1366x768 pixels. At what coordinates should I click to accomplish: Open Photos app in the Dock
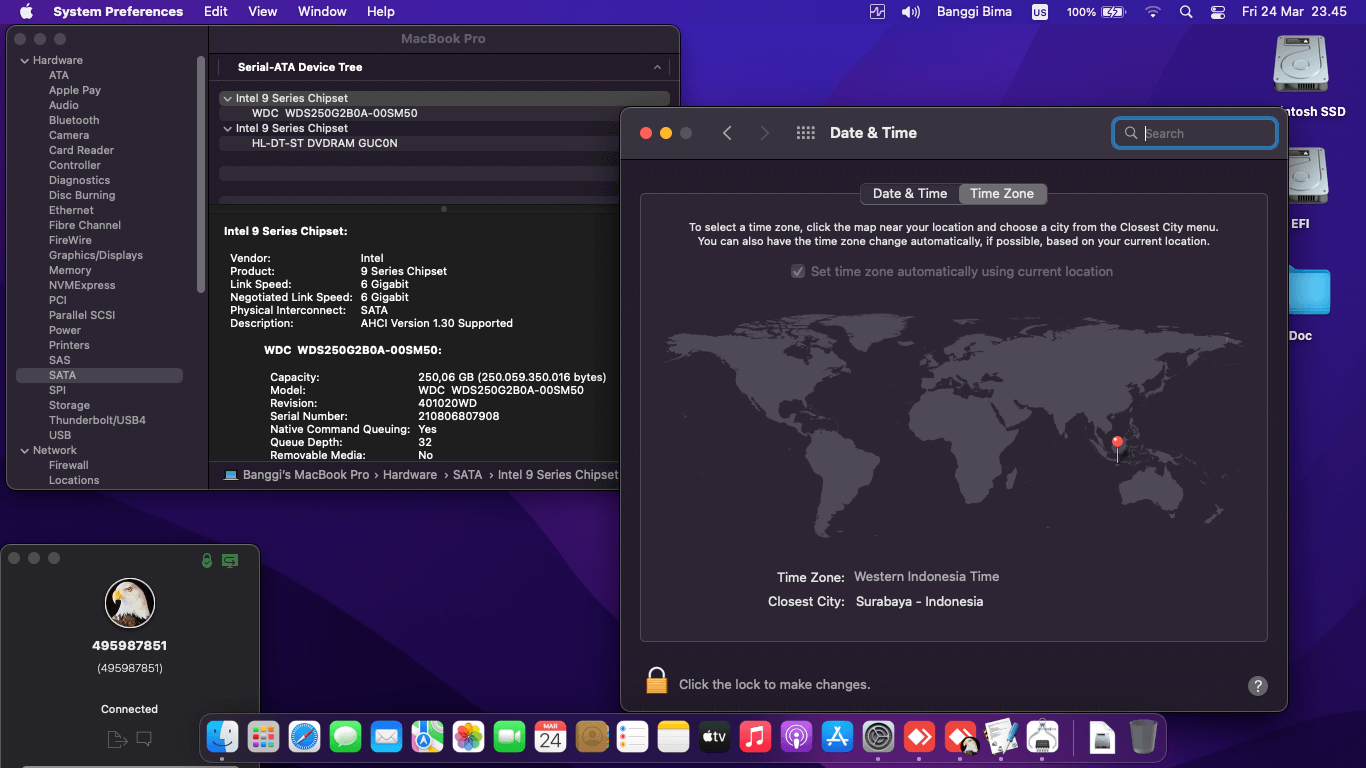click(x=468, y=738)
